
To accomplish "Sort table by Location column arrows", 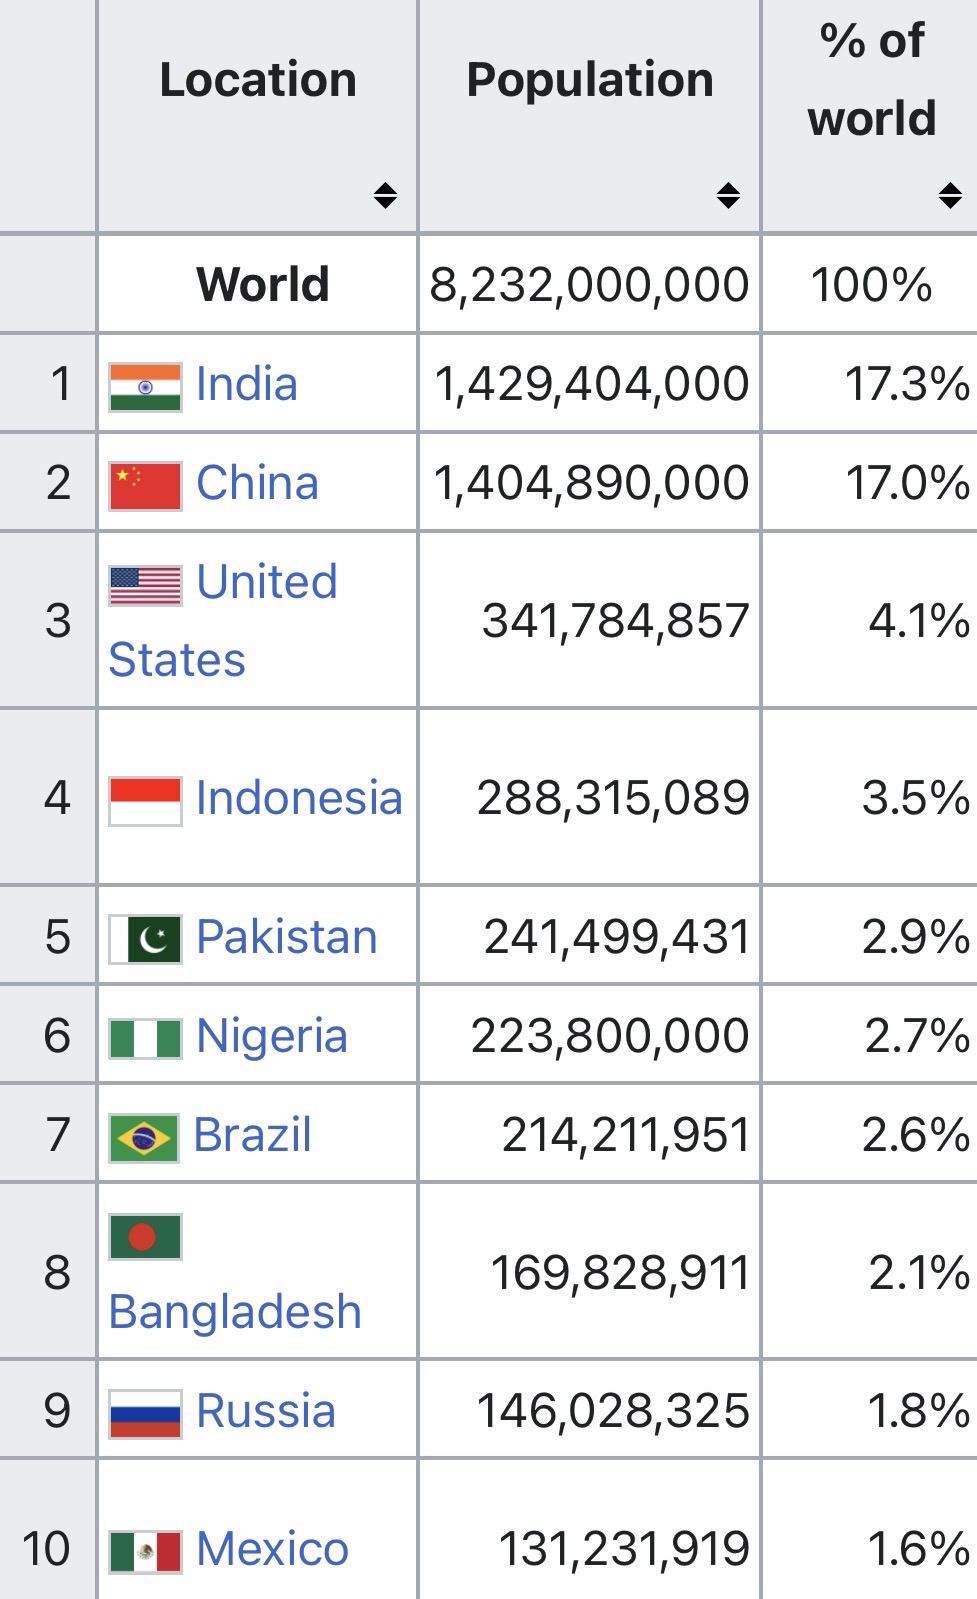I will (x=385, y=195).
